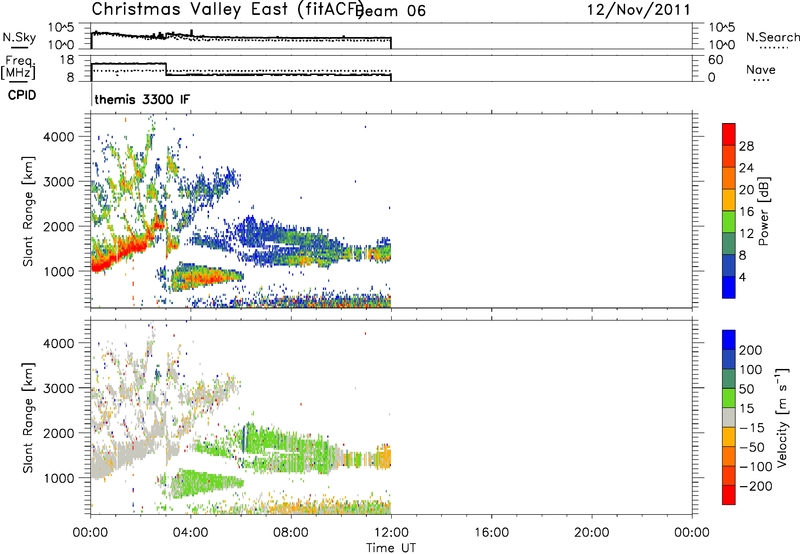
Task: Click the 'Time UT' axis label
Action: coord(391,547)
